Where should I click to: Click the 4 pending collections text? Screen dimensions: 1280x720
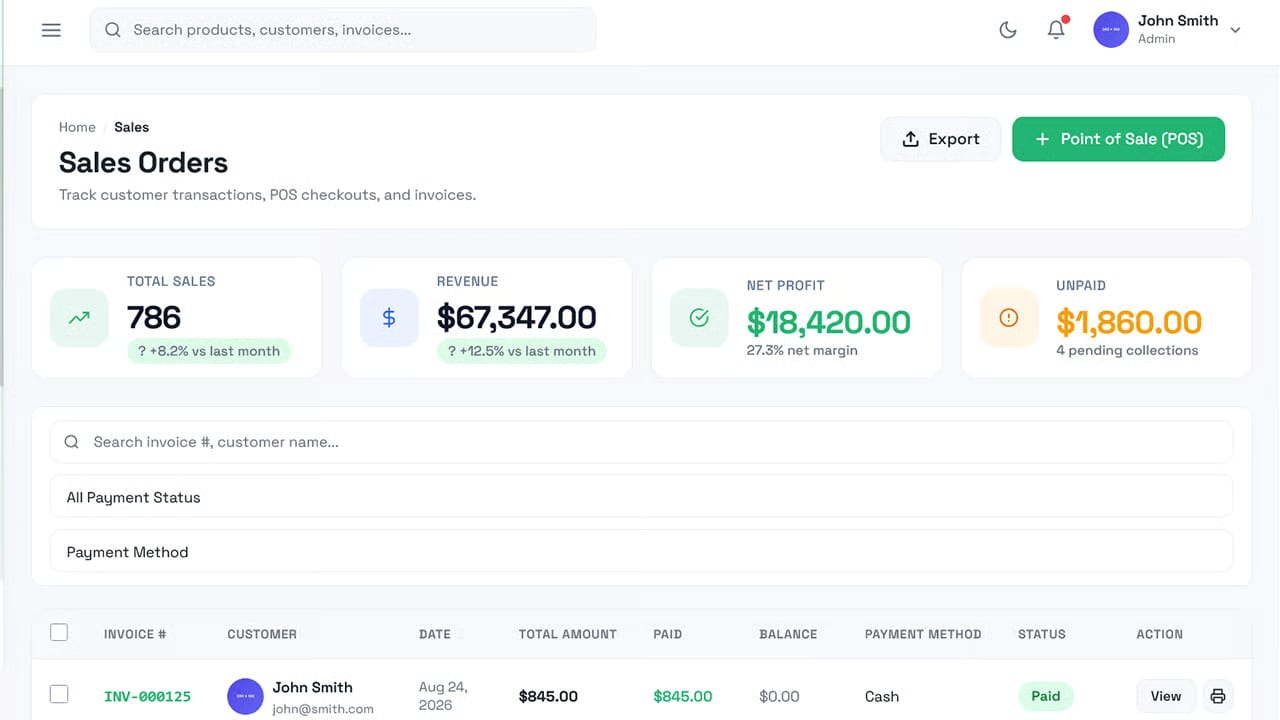pos(1127,350)
